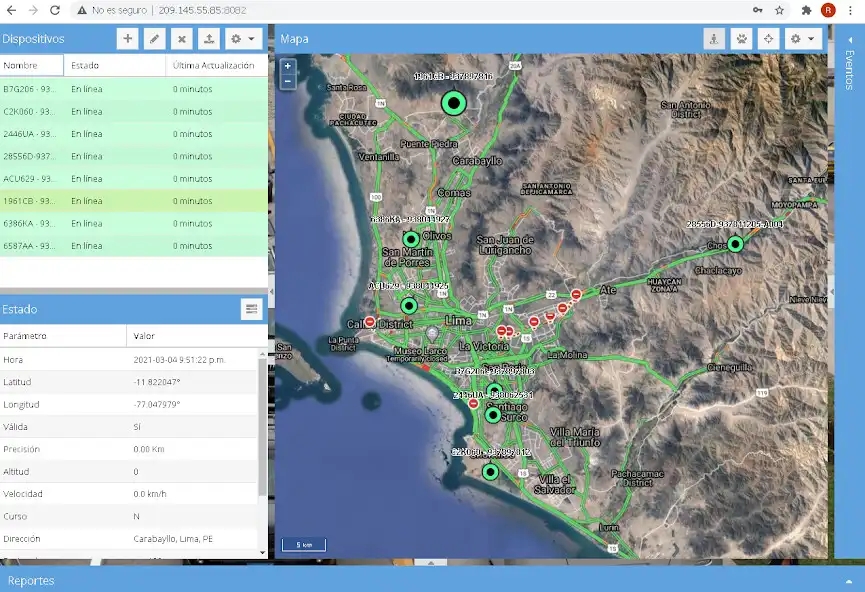Click the ACU629 marker near Callao

pos(409,305)
